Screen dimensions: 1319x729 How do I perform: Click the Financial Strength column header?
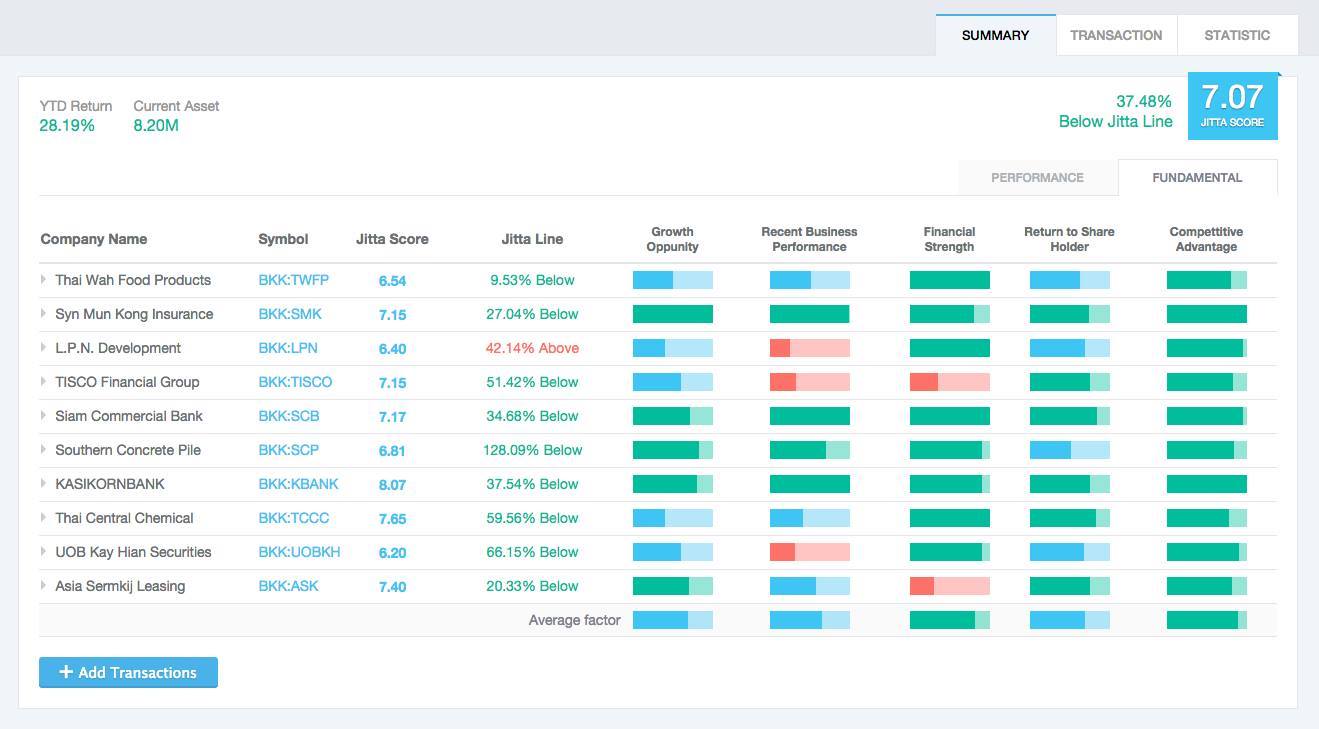coord(949,239)
